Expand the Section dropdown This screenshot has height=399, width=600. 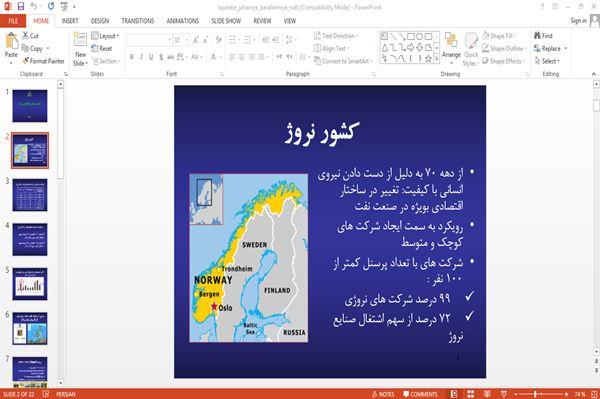coord(106,61)
